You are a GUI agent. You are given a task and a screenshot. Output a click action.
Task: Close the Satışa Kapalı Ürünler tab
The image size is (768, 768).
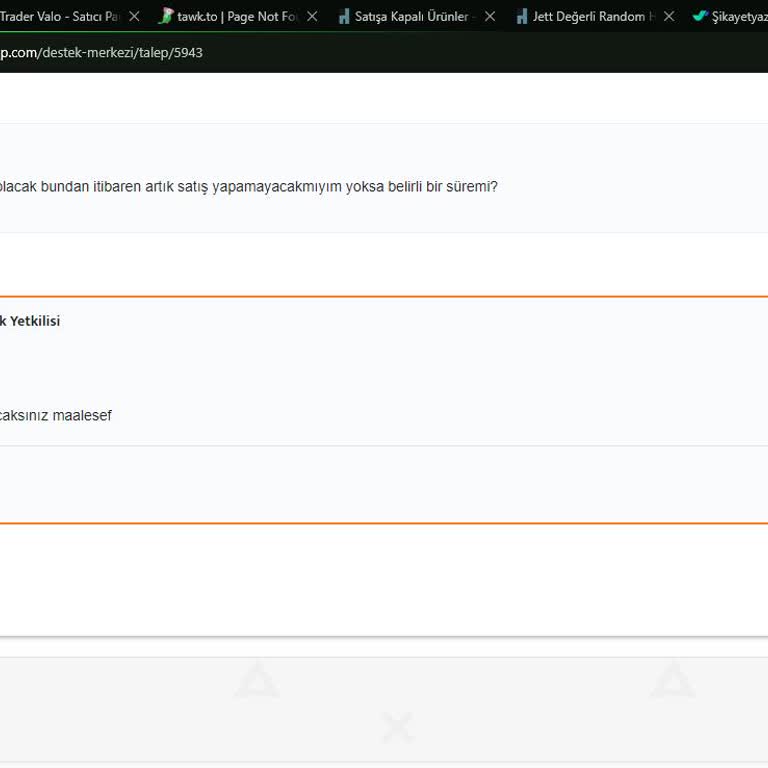489,17
